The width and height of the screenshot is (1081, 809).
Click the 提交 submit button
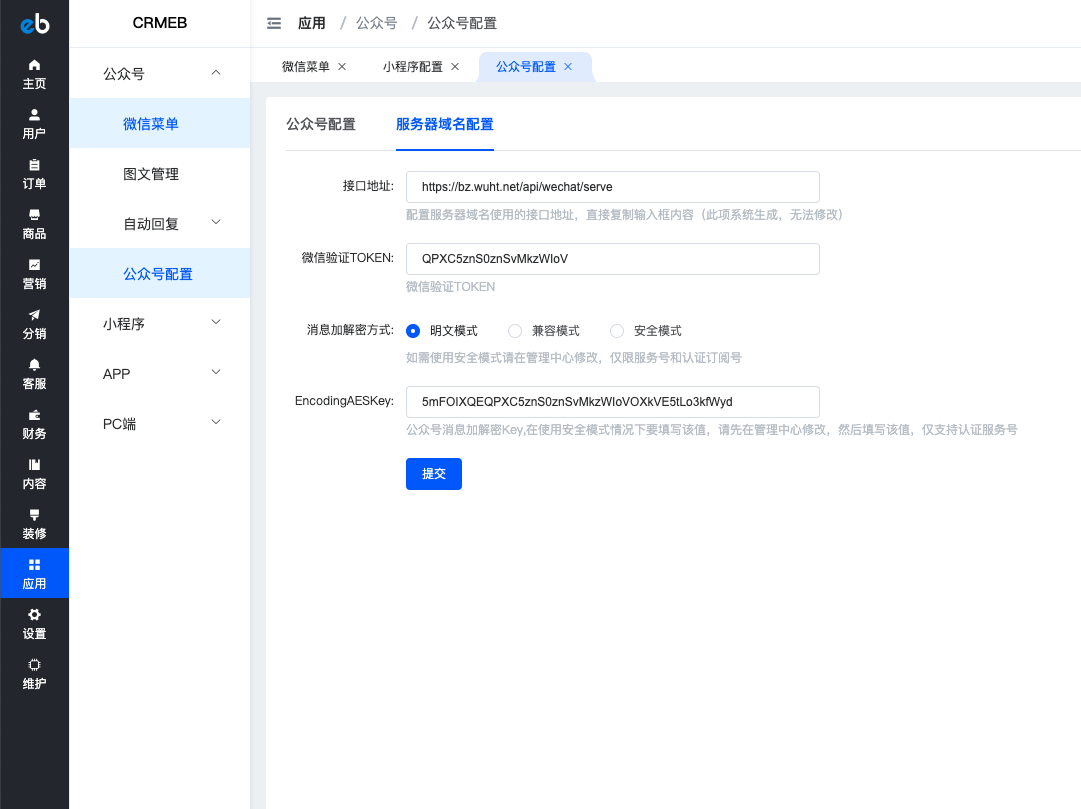(434, 474)
